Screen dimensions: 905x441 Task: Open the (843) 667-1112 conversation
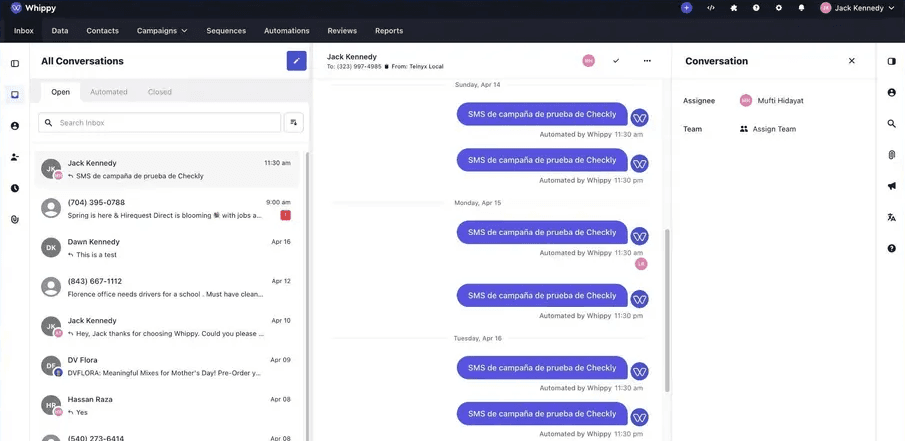pos(167,287)
